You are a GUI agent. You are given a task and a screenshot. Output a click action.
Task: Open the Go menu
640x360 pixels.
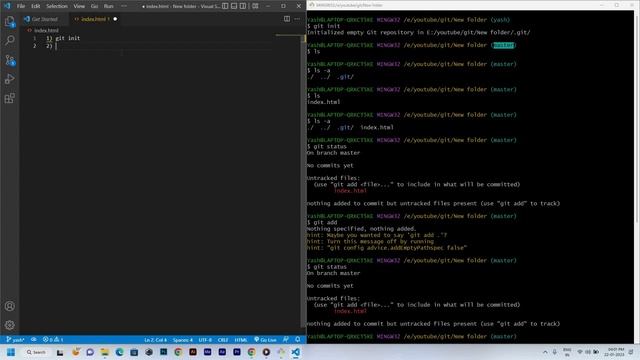[x=94, y=6]
